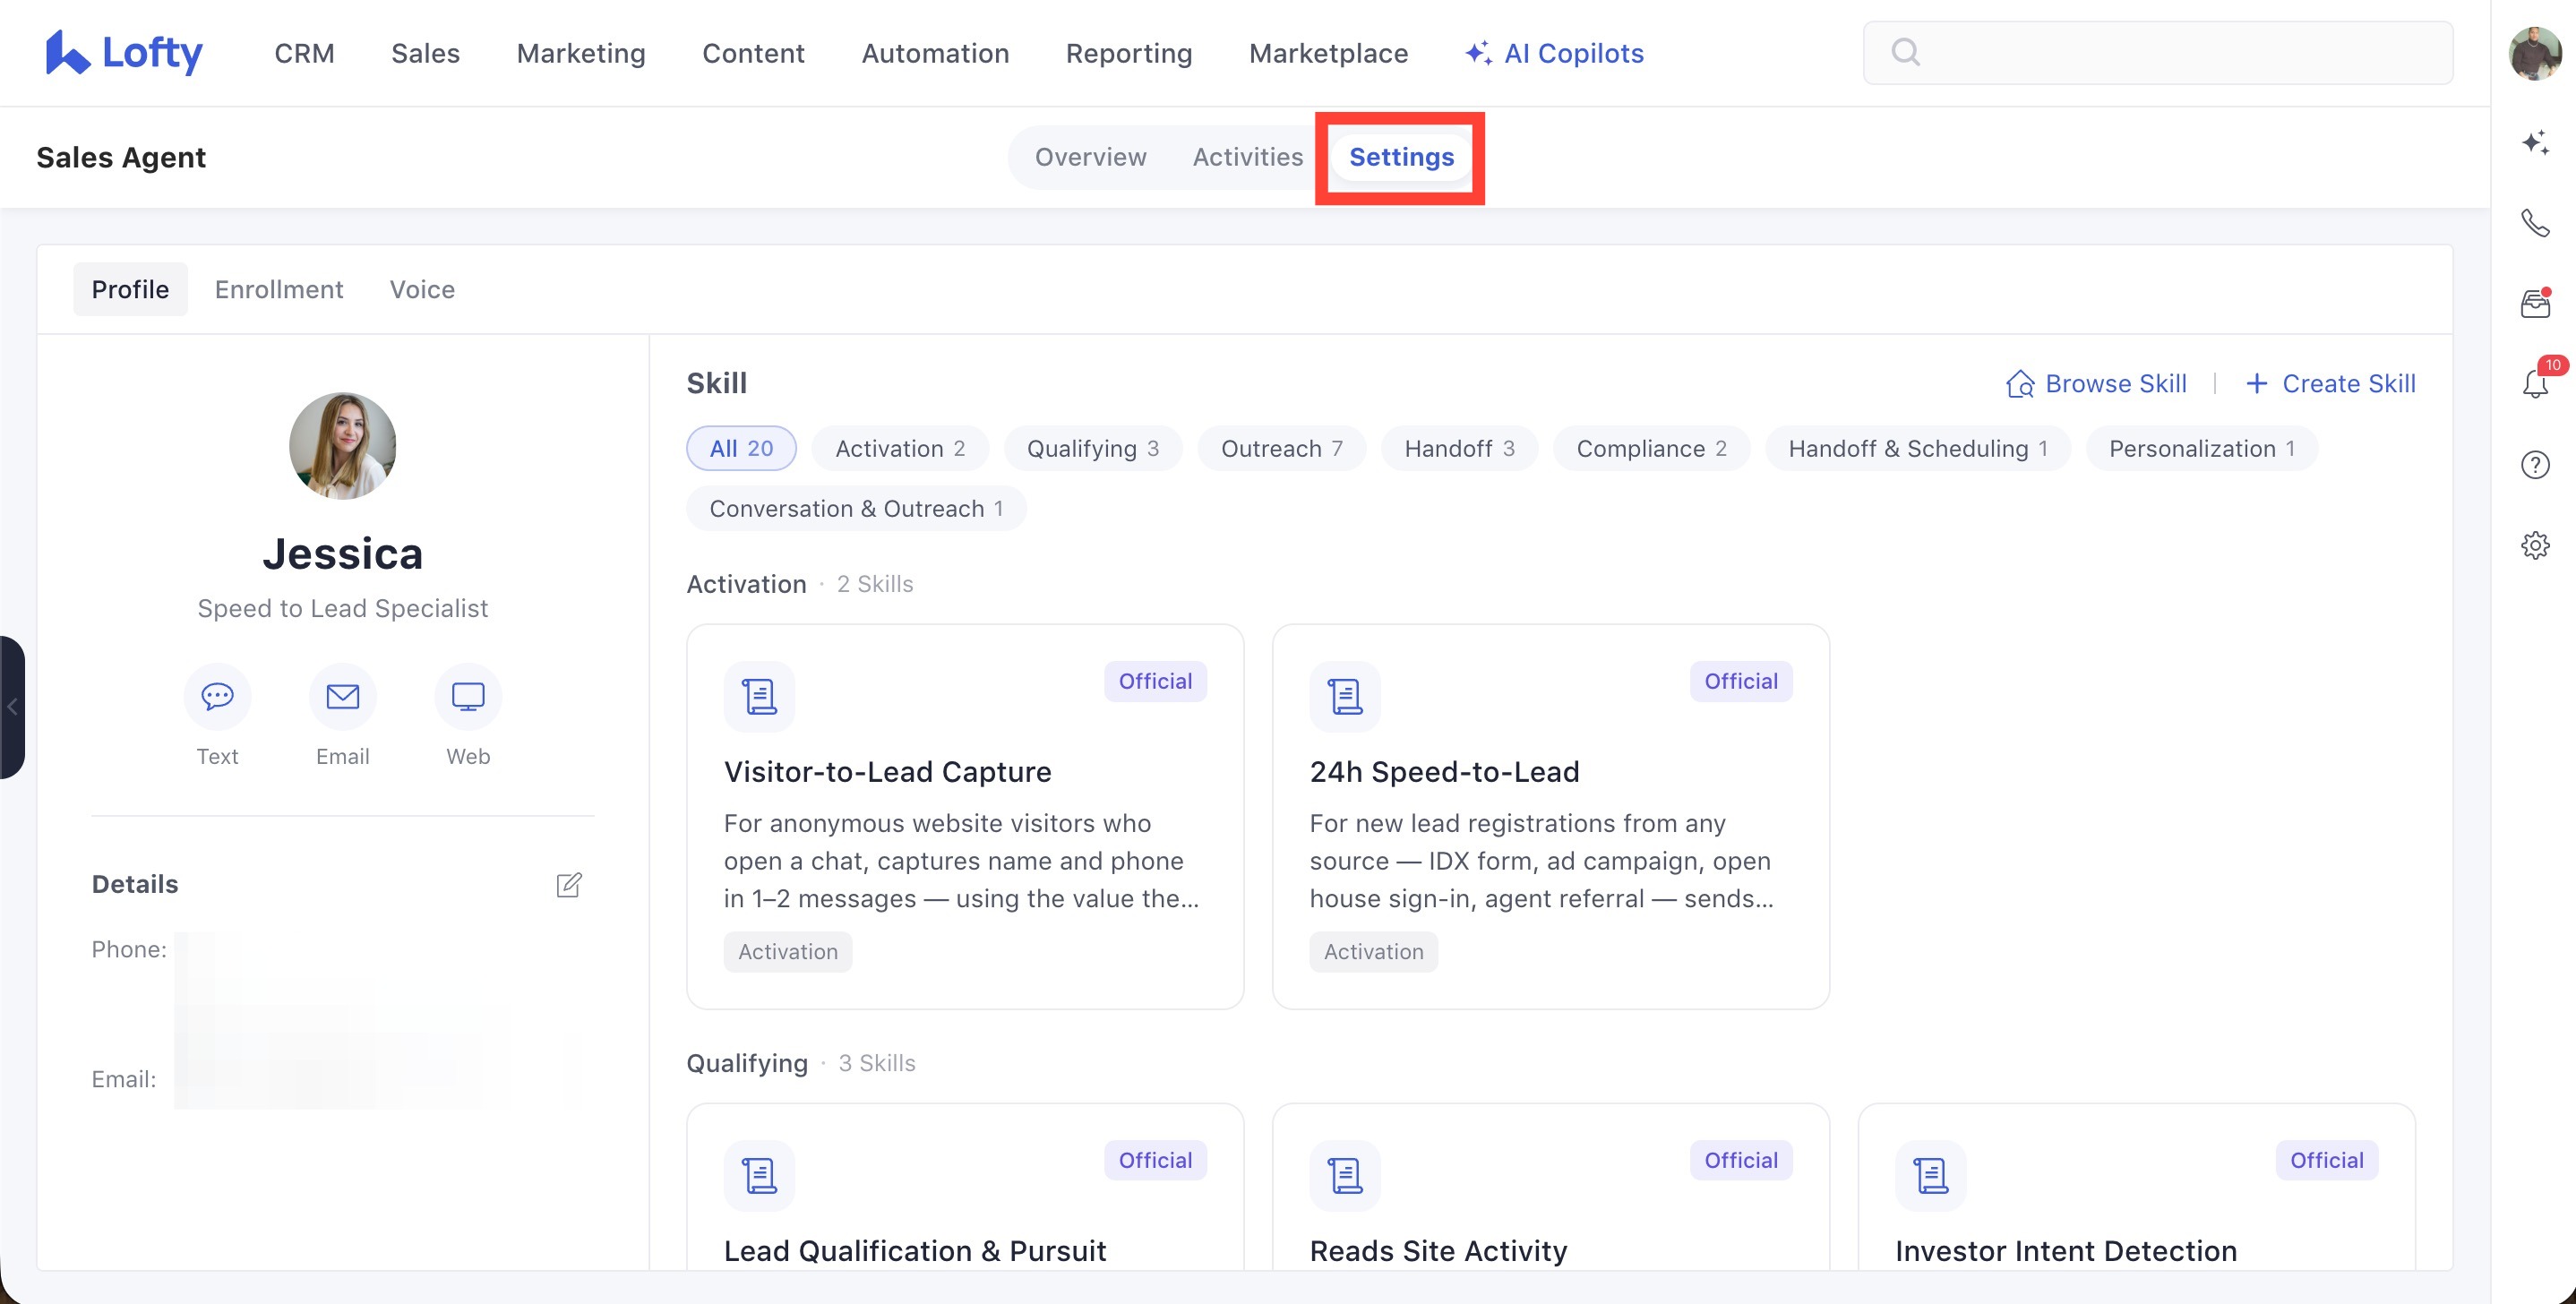Filter skills by Activation 2
The height and width of the screenshot is (1304, 2576).
(x=900, y=448)
